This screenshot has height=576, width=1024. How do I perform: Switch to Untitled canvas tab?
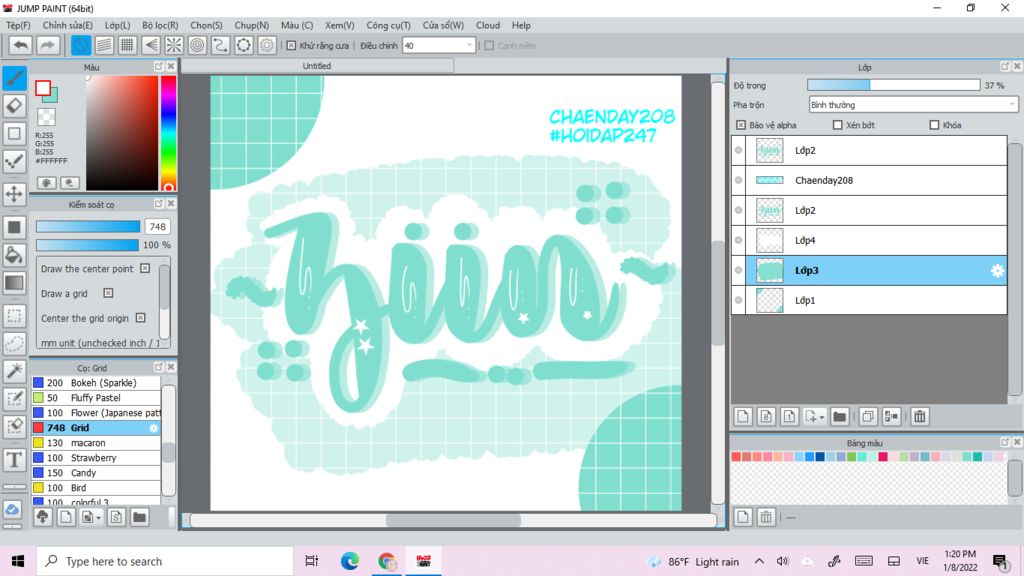(x=317, y=66)
